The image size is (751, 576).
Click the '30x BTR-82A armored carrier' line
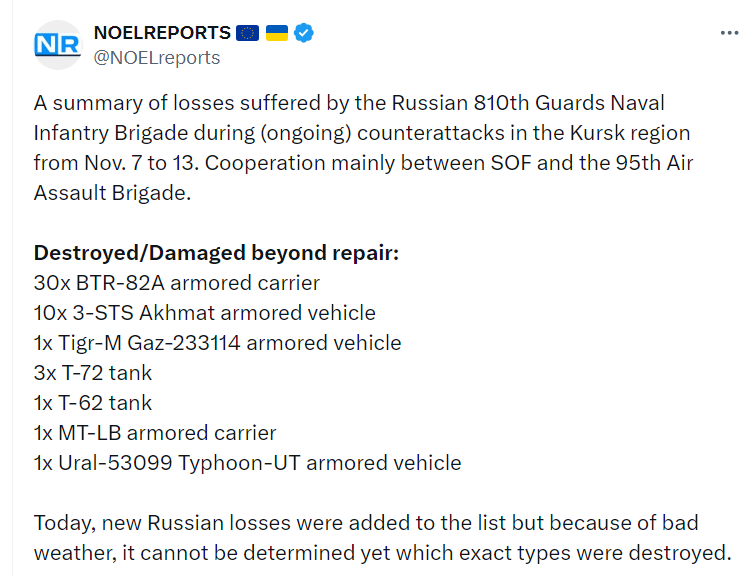click(x=177, y=283)
